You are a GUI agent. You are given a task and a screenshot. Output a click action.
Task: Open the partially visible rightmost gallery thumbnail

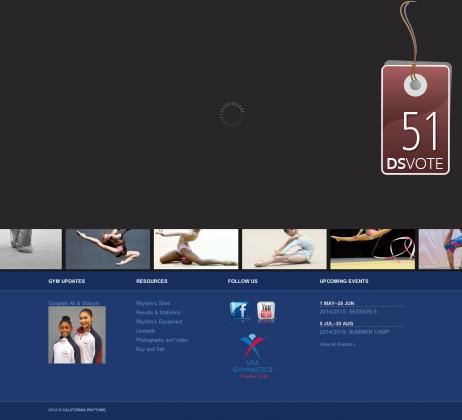(x=440, y=249)
